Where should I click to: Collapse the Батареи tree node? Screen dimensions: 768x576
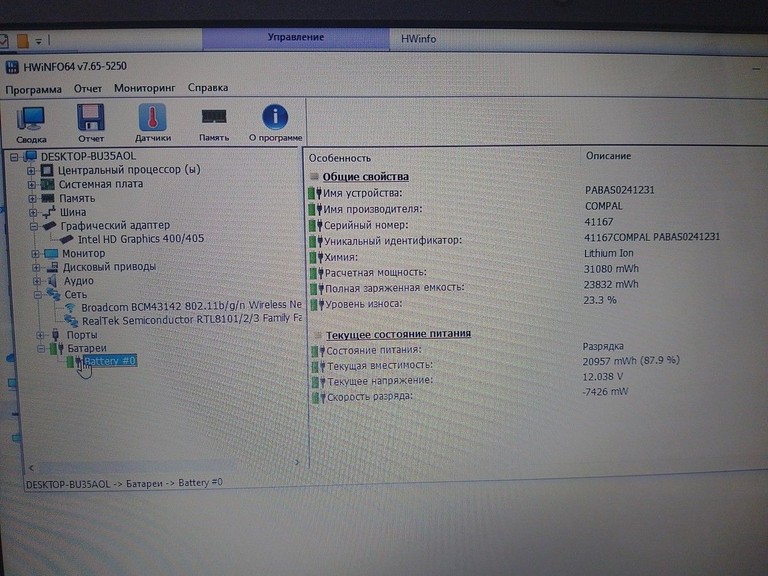(x=41, y=349)
